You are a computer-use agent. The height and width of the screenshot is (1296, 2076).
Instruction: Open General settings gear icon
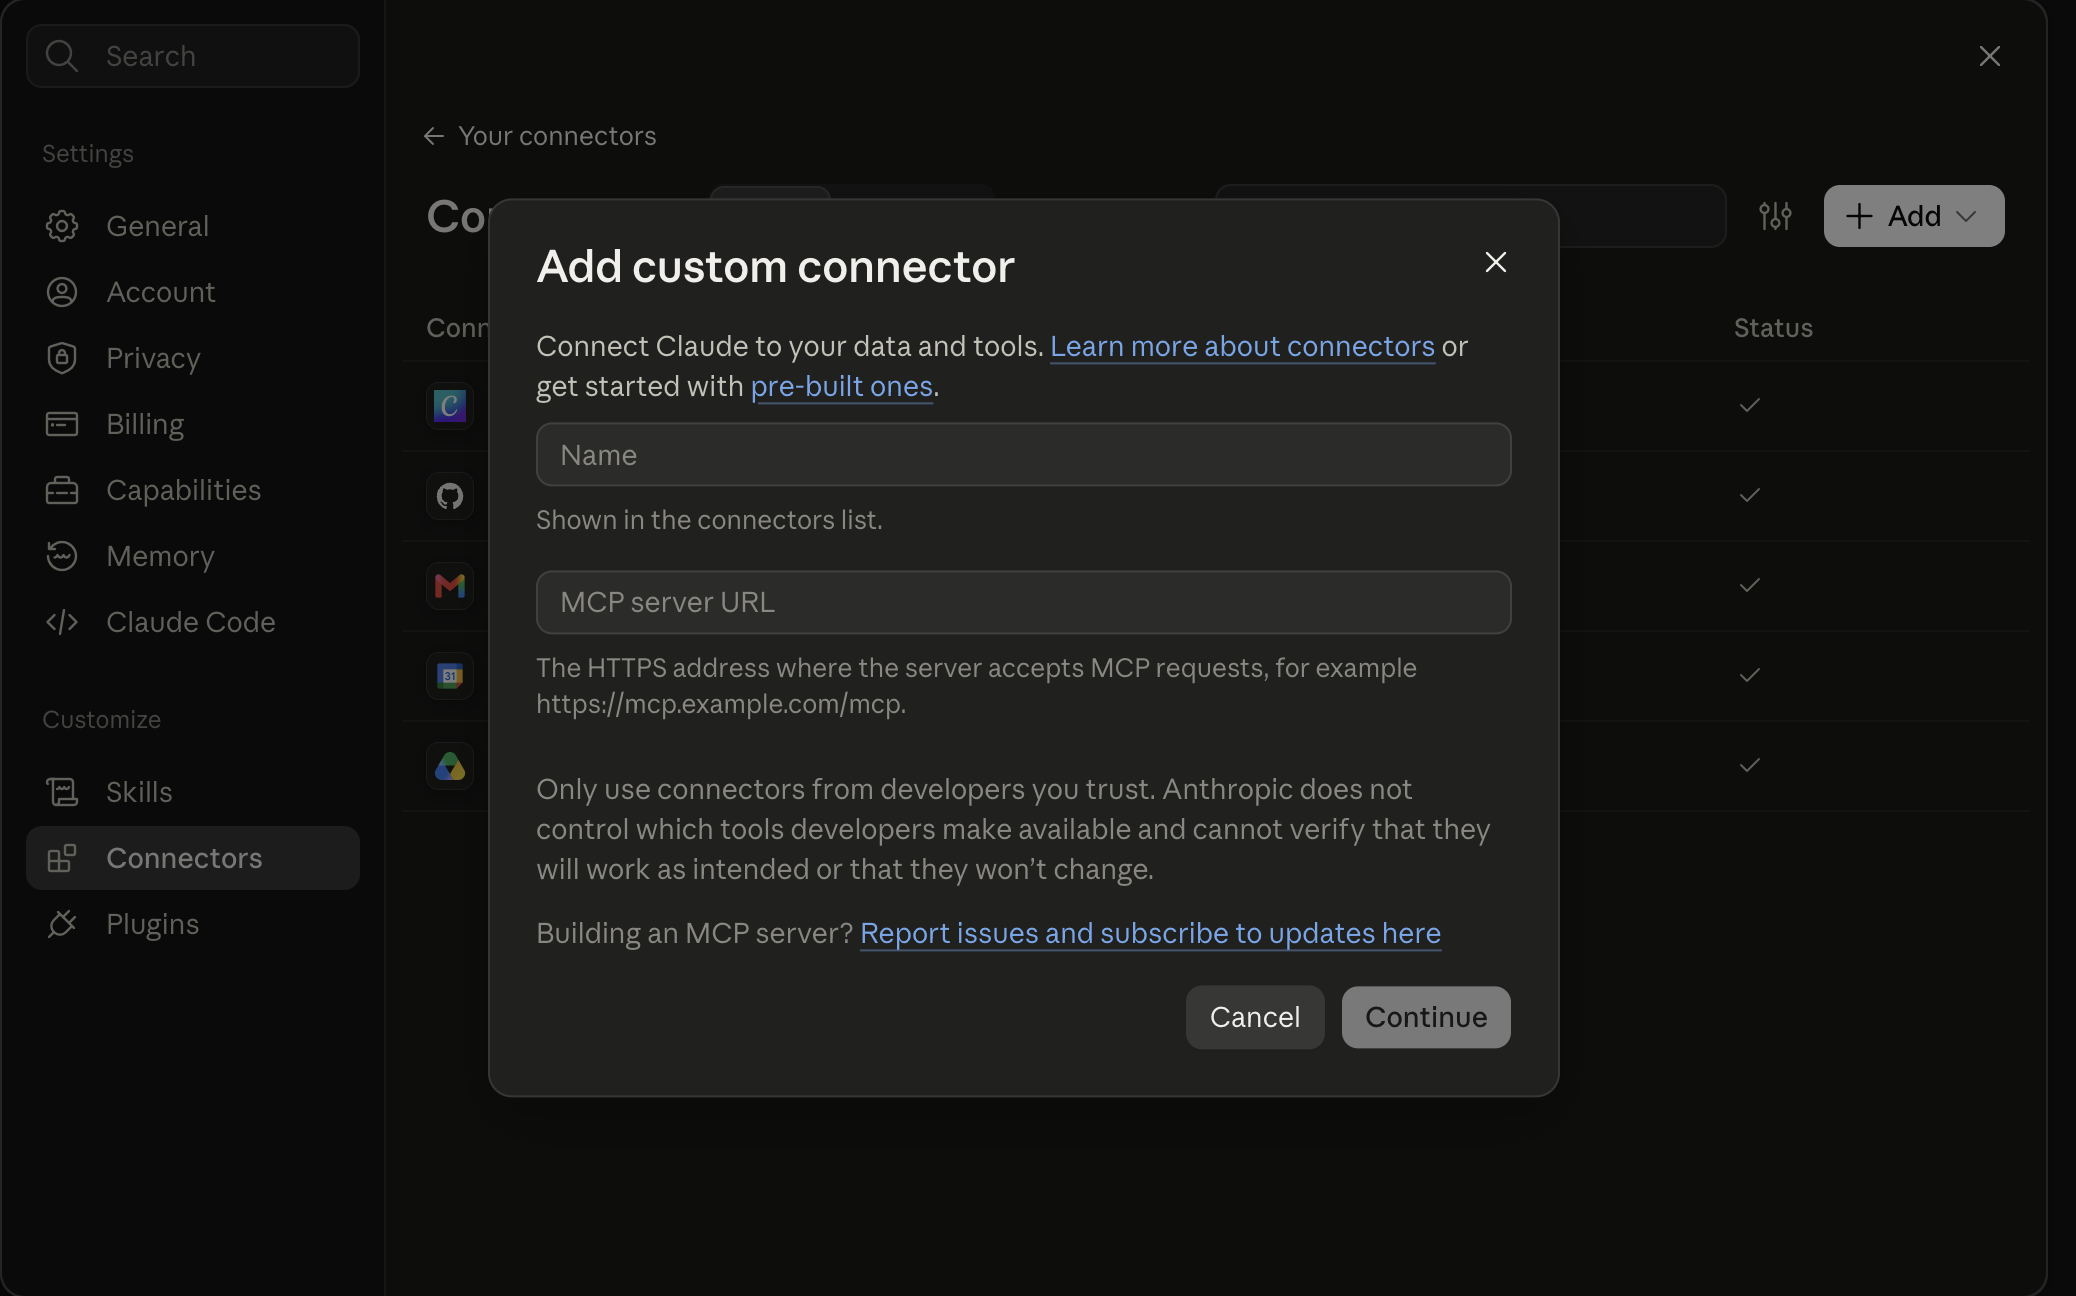coord(62,226)
